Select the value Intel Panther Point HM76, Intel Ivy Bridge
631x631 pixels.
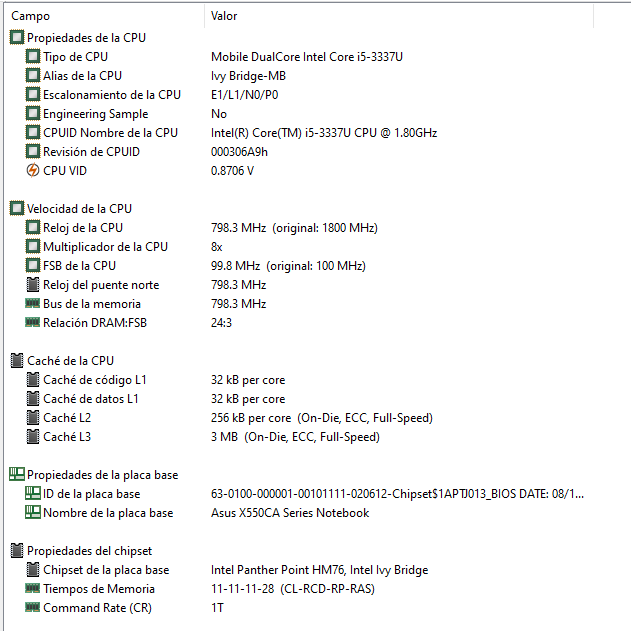[x=320, y=570]
